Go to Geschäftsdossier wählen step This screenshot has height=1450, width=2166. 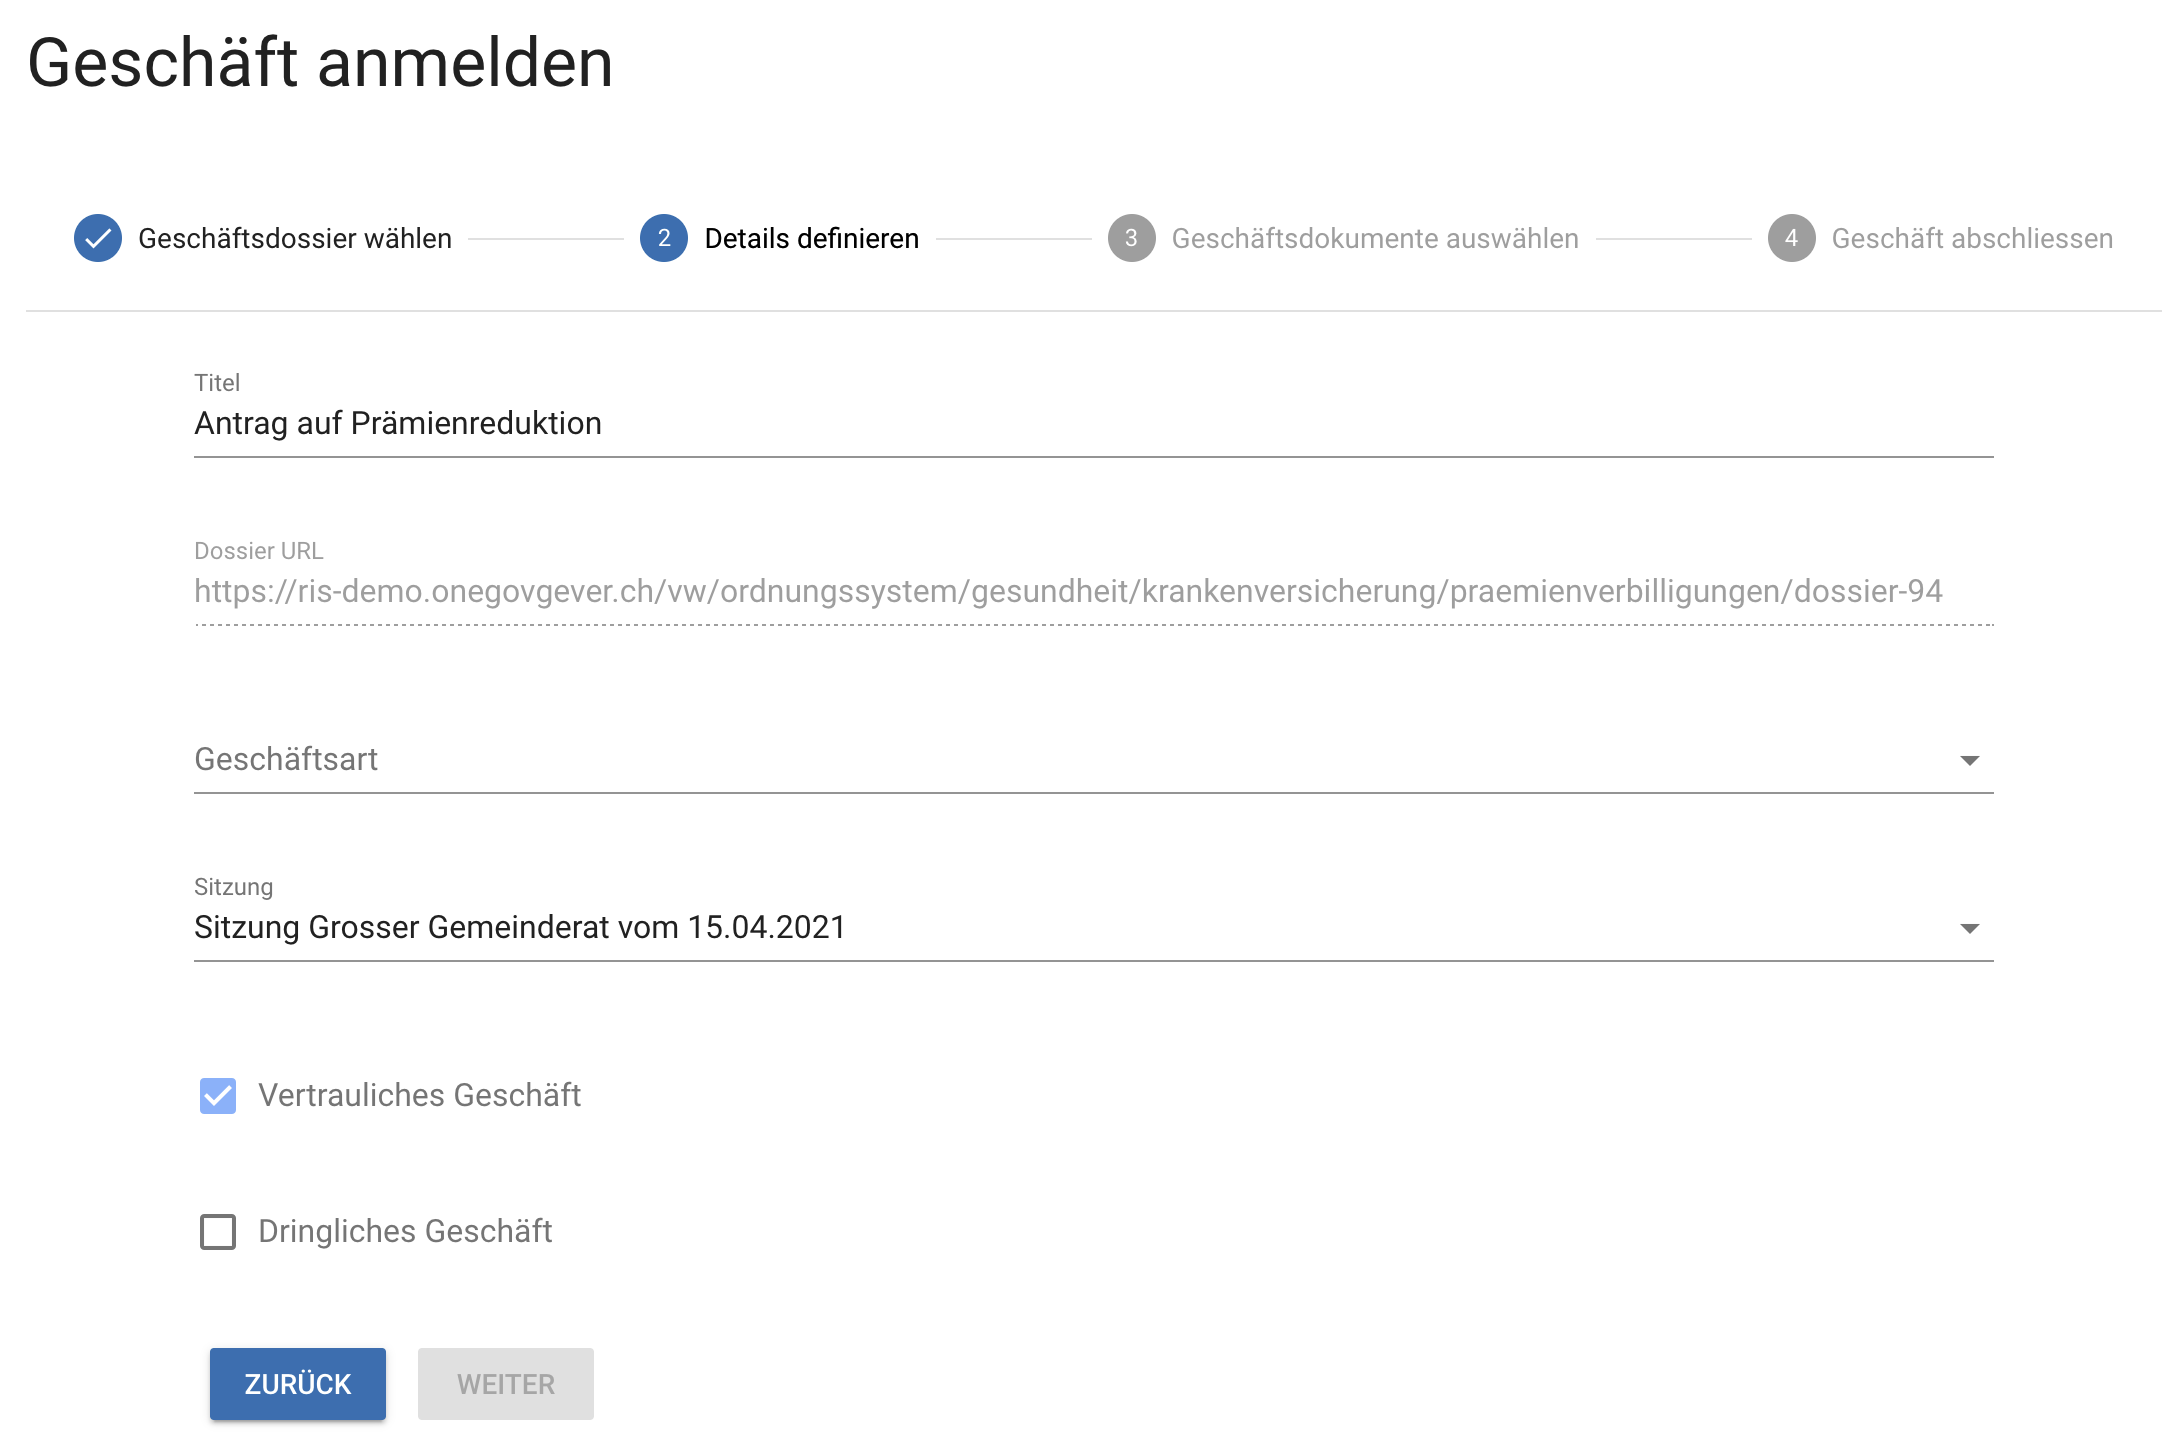tap(295, 239)
